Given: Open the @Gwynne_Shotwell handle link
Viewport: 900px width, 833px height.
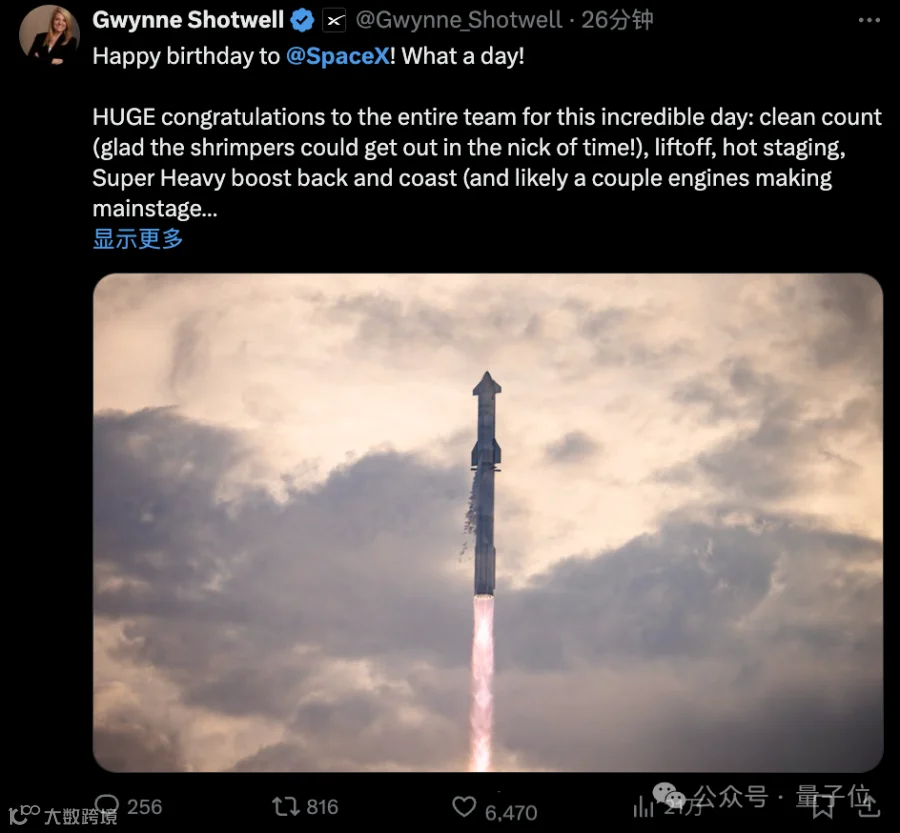Looking at the screenshot, I should click(459, 21).
